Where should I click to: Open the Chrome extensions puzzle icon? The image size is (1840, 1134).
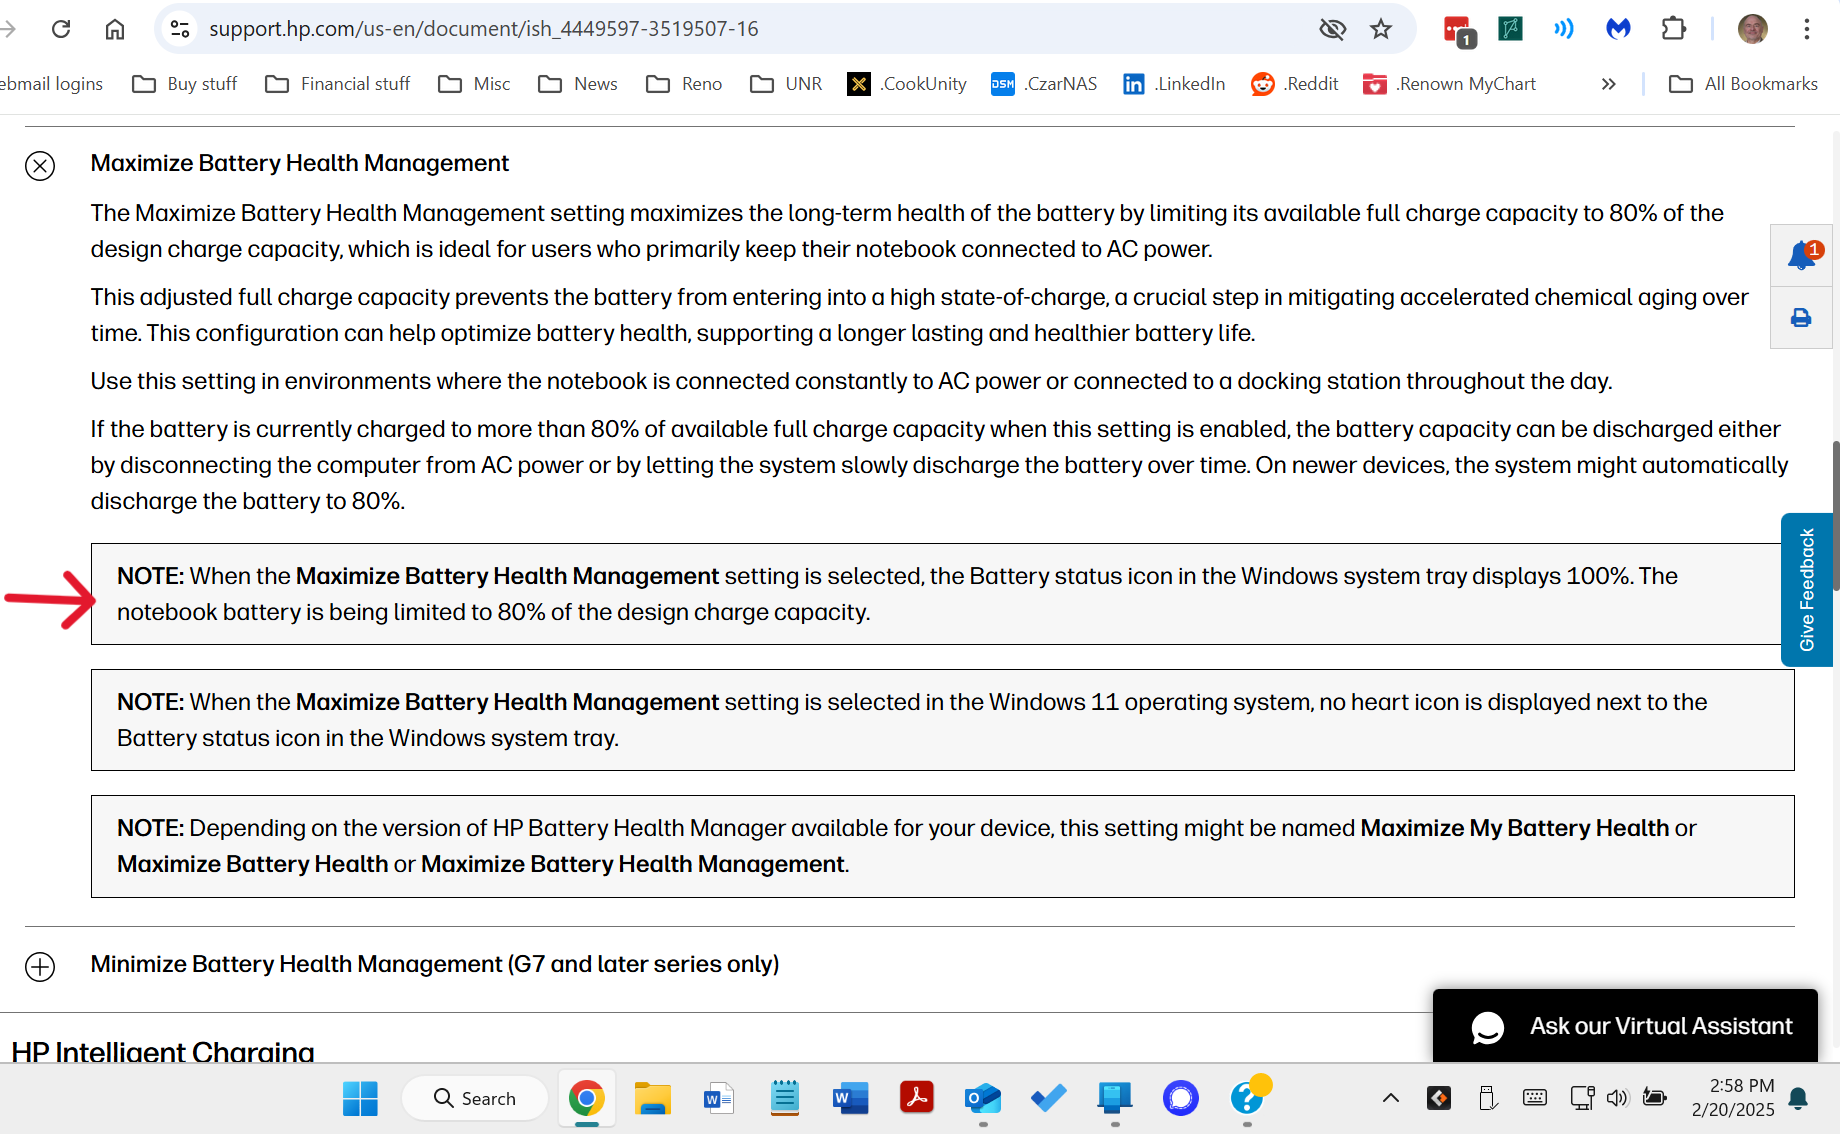pos(1674,29)
